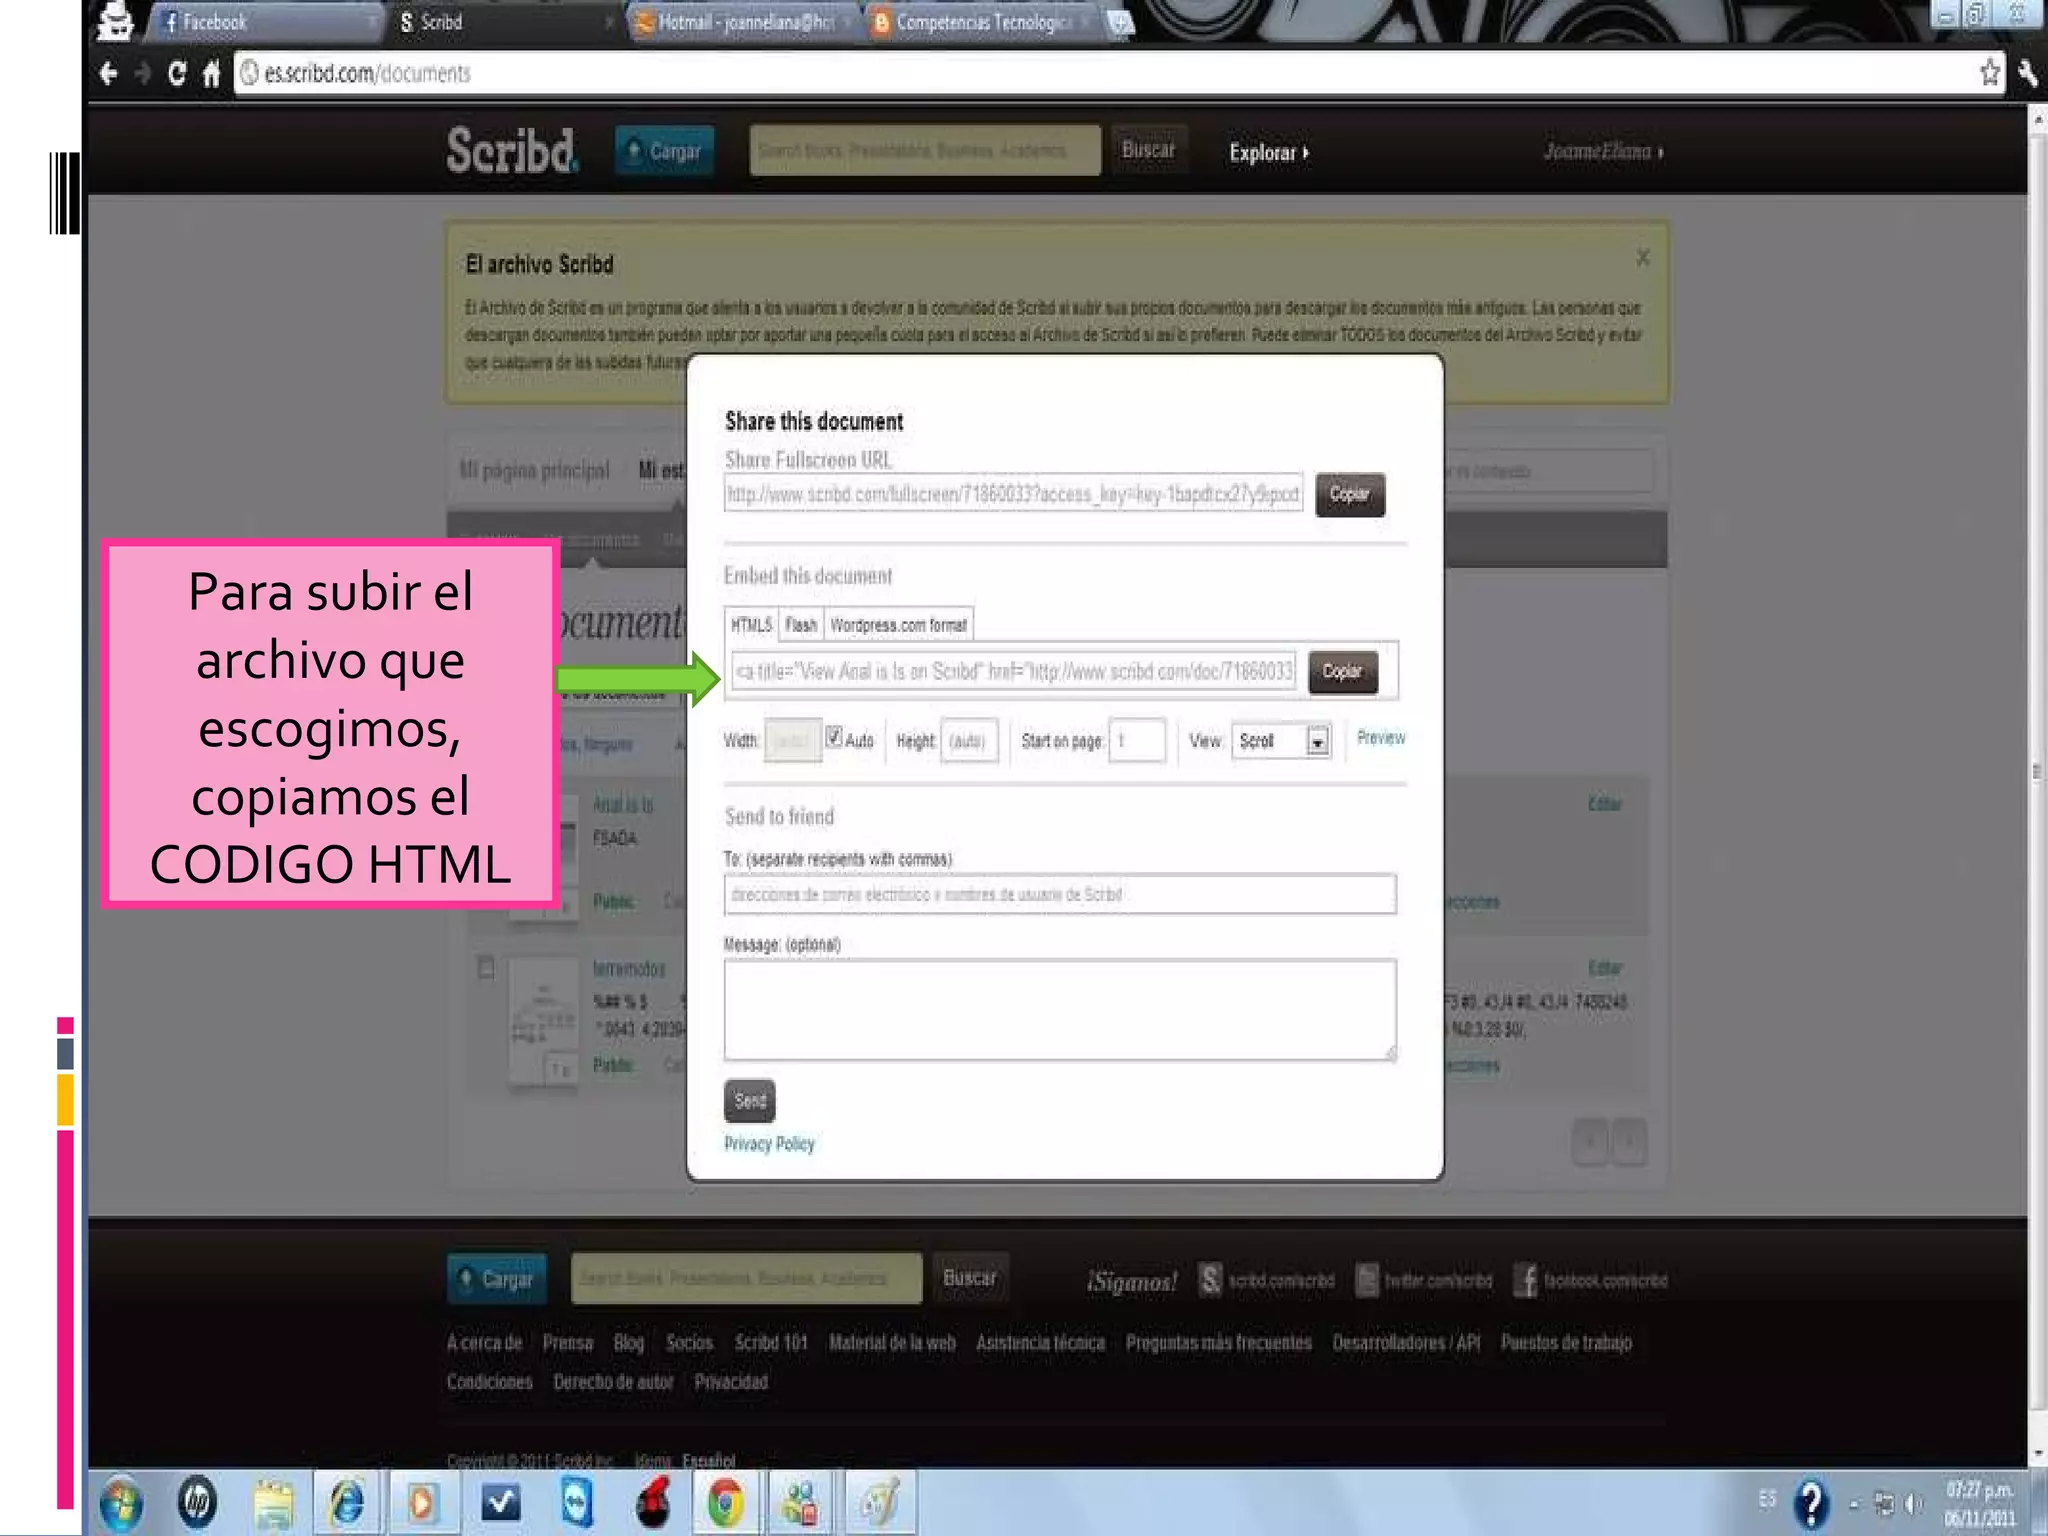Switch to Competencias Tecnologicas tab

pos(982,22)
